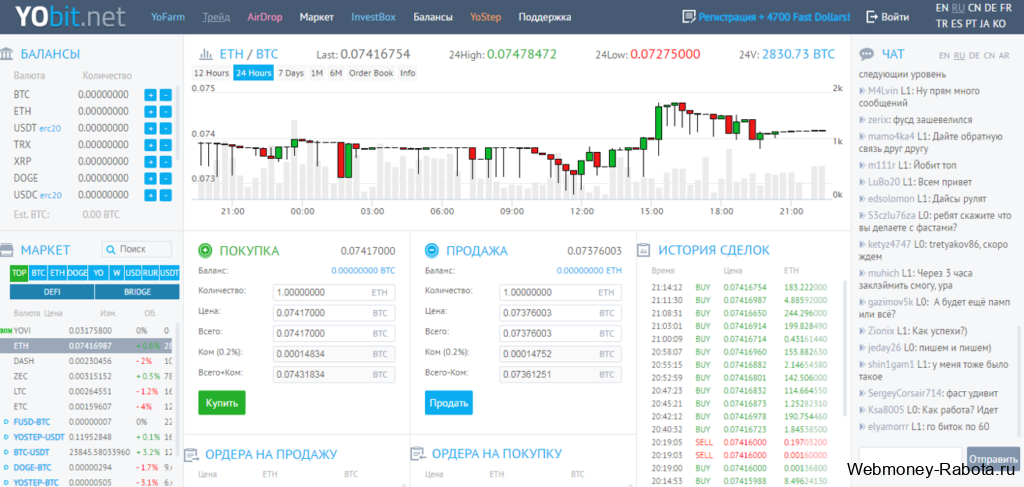1024x487 pixels.
Task: Click the plus button for XRP
Action: (150, 162)
